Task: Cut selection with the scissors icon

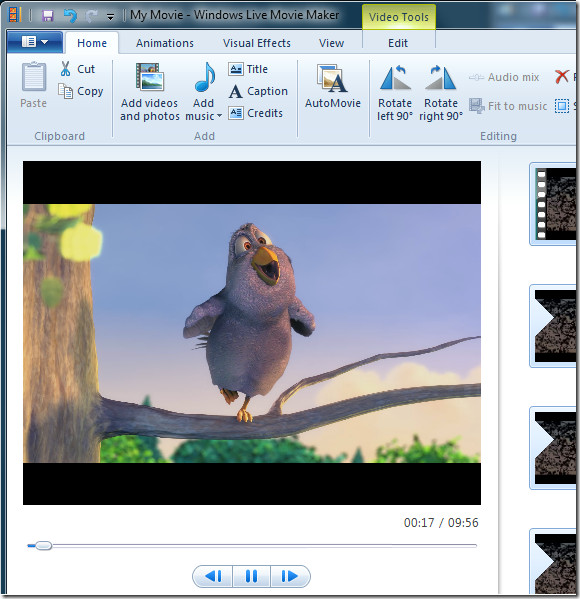Action: click(65, 69)
